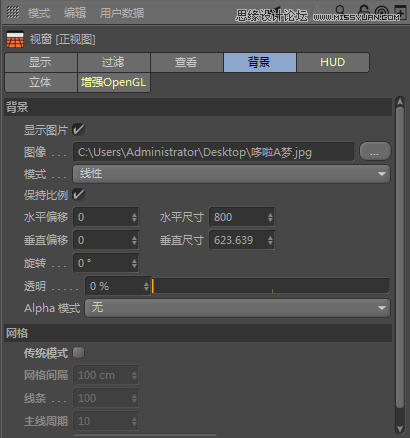Switch to the HUD tab
Viewport: 410px width, 438px height.
coord(333,62)
